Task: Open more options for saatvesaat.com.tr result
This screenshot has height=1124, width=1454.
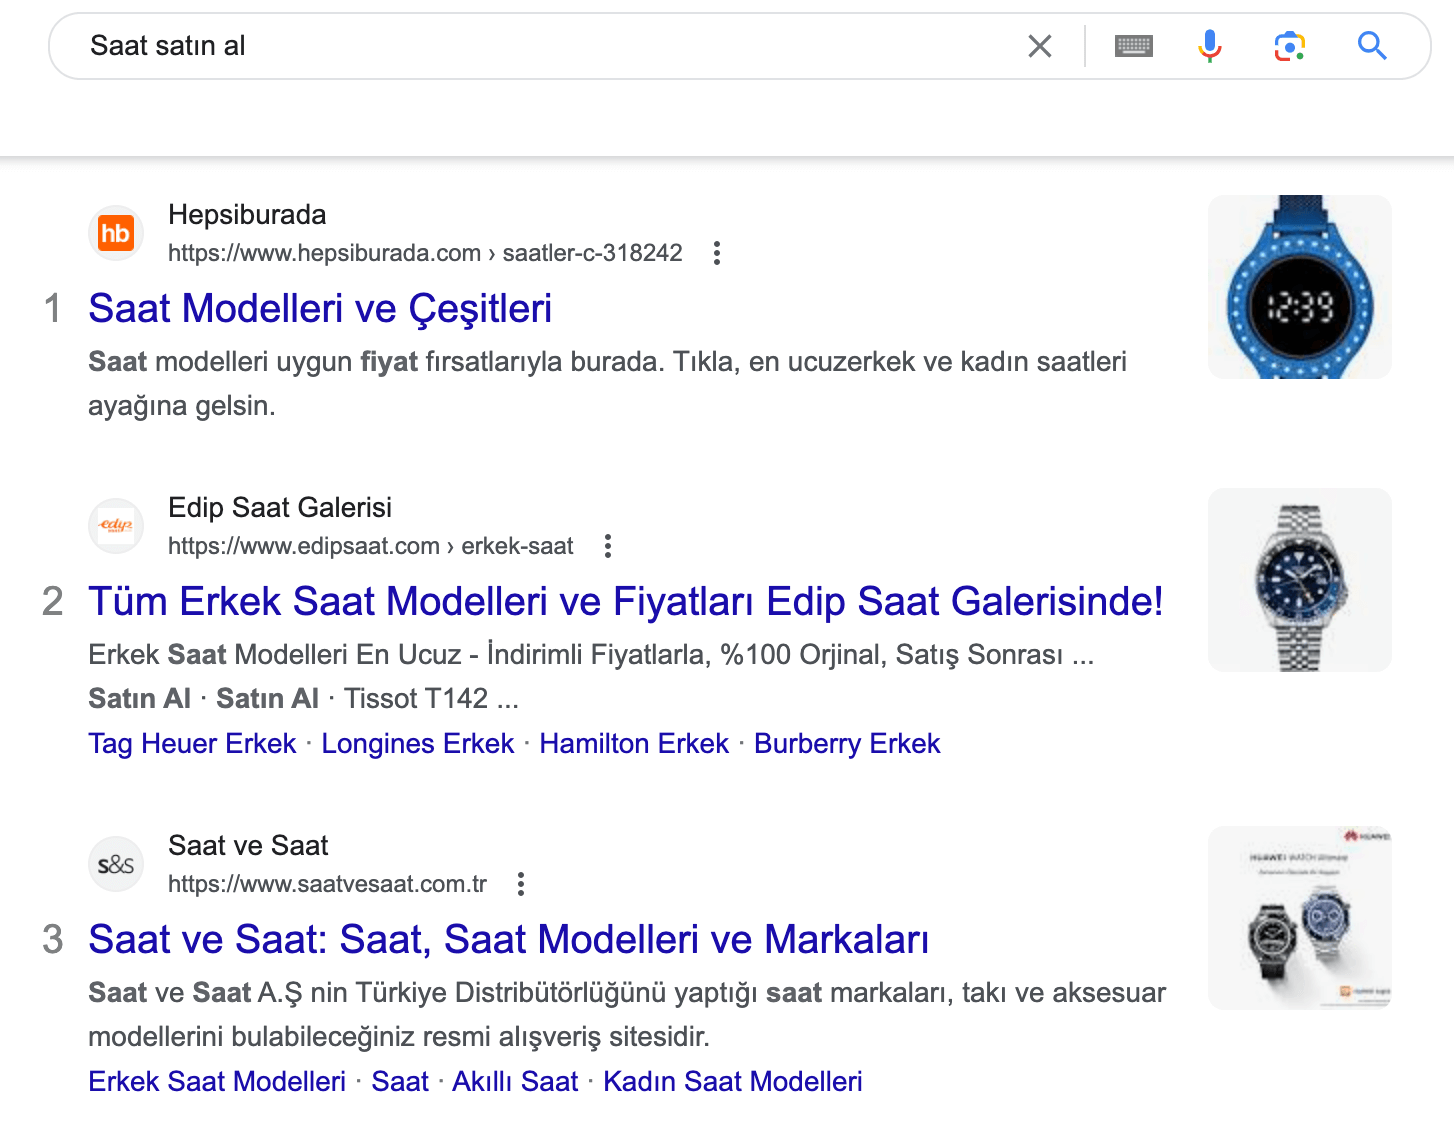Action: pos(521,884)
